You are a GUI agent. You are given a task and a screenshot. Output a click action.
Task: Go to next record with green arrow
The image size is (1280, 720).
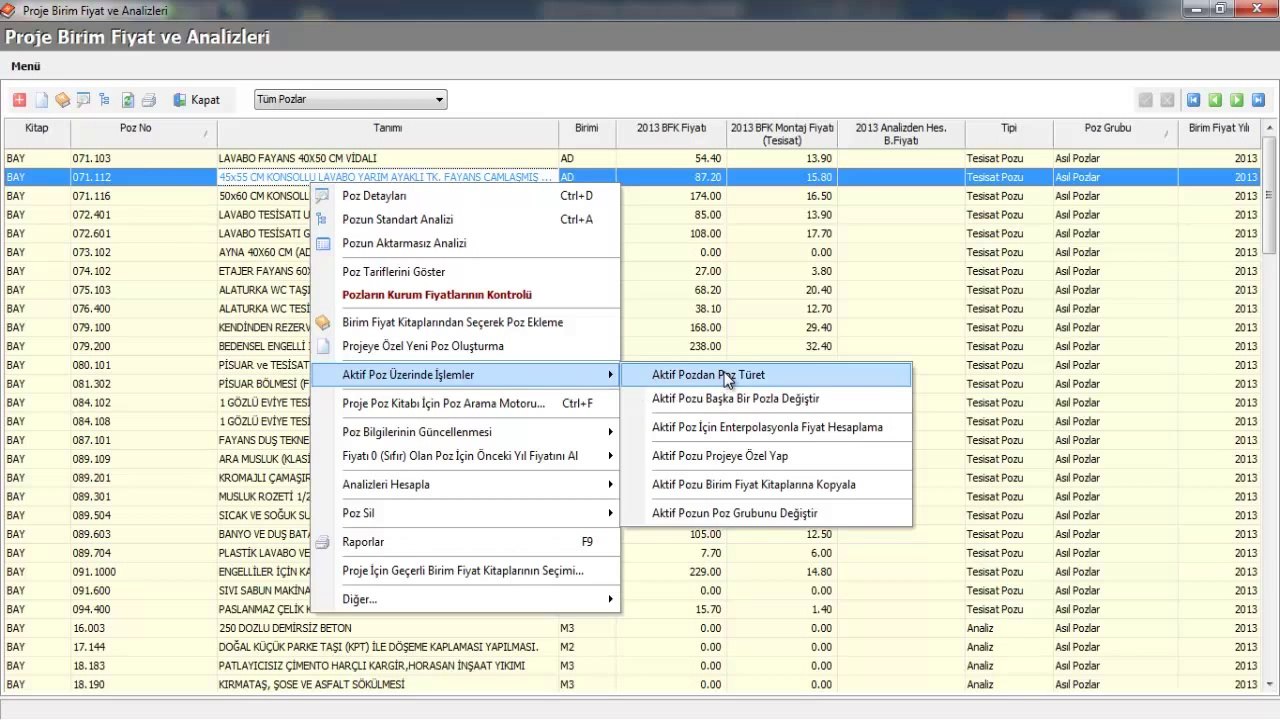[x=1237, y=100]
